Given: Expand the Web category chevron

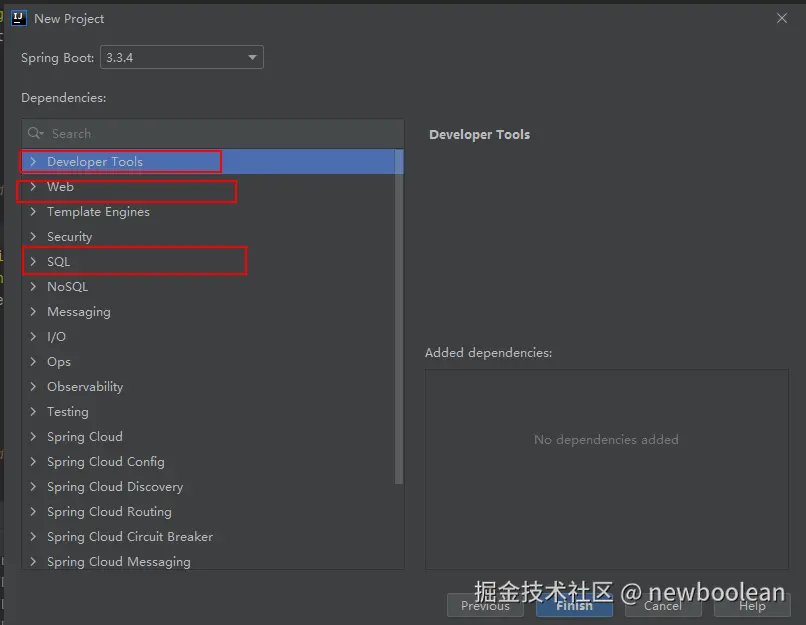Looking at the screenshot, I should [x=33, y=187].
